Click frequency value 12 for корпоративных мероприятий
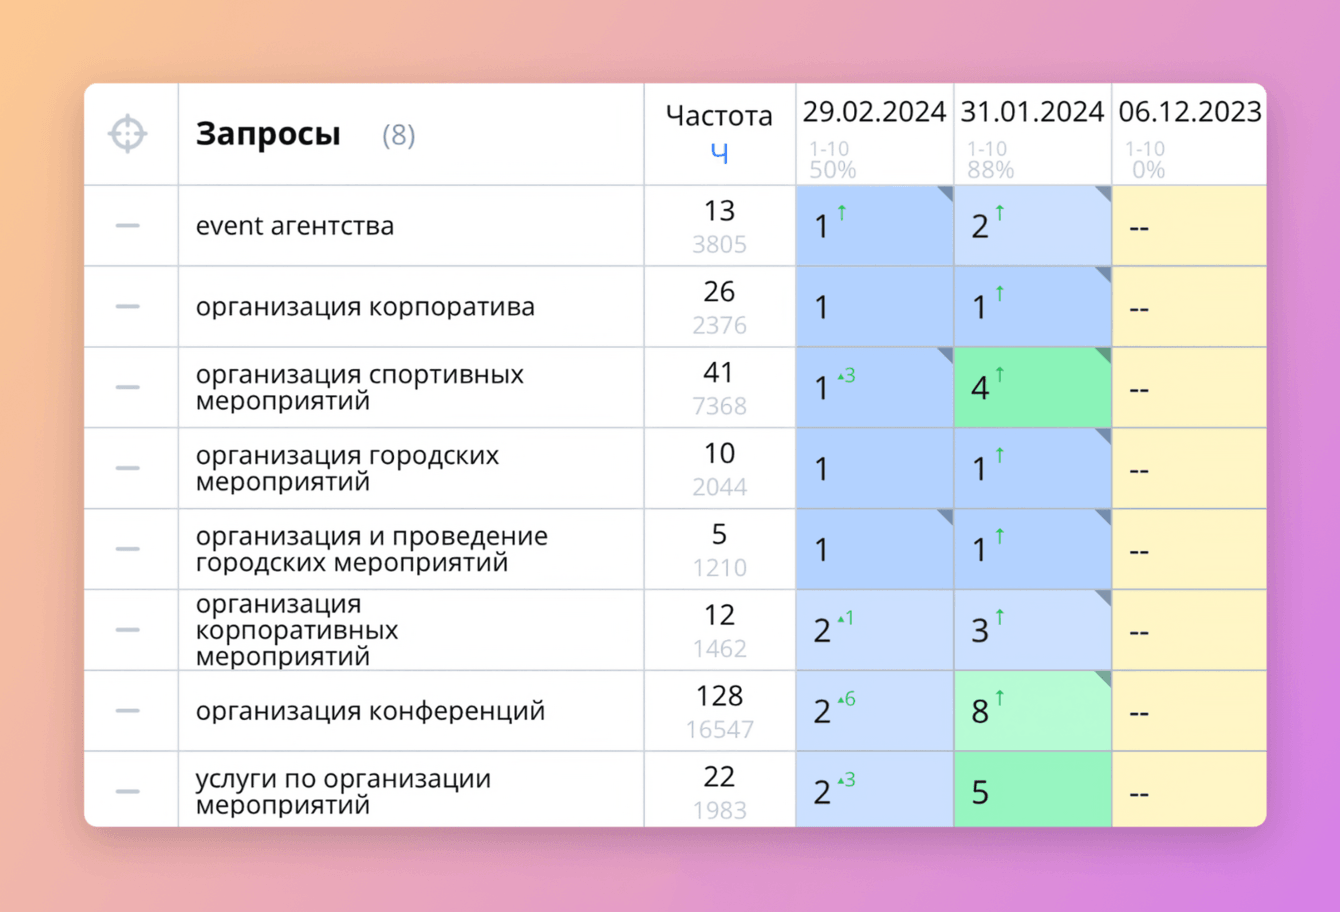Image resolution: width=1340 pixels, height=912 pixels. tap(719, 616)
